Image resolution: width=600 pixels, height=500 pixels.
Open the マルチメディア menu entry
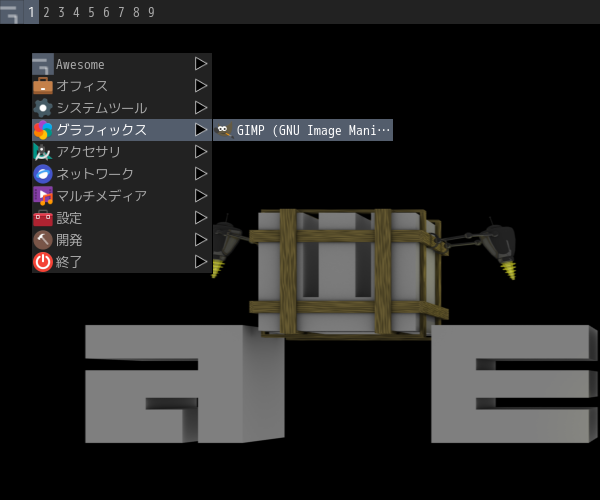(x=122, y=196)
